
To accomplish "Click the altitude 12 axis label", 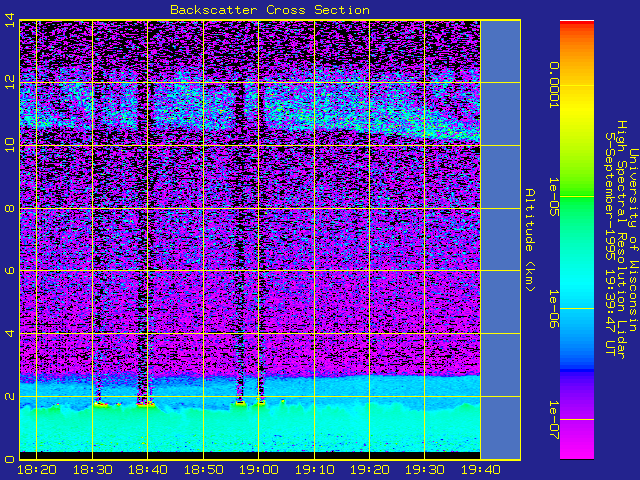I will click(9, 82).
